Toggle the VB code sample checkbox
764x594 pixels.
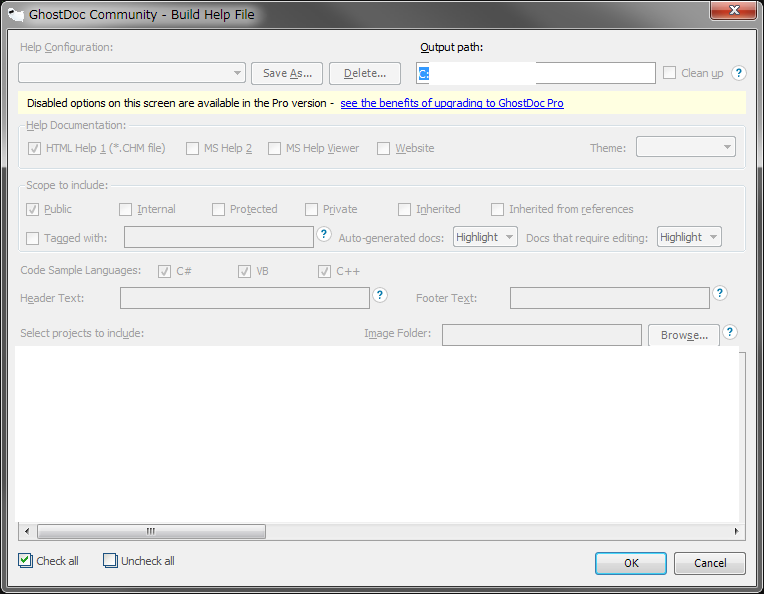245,271
